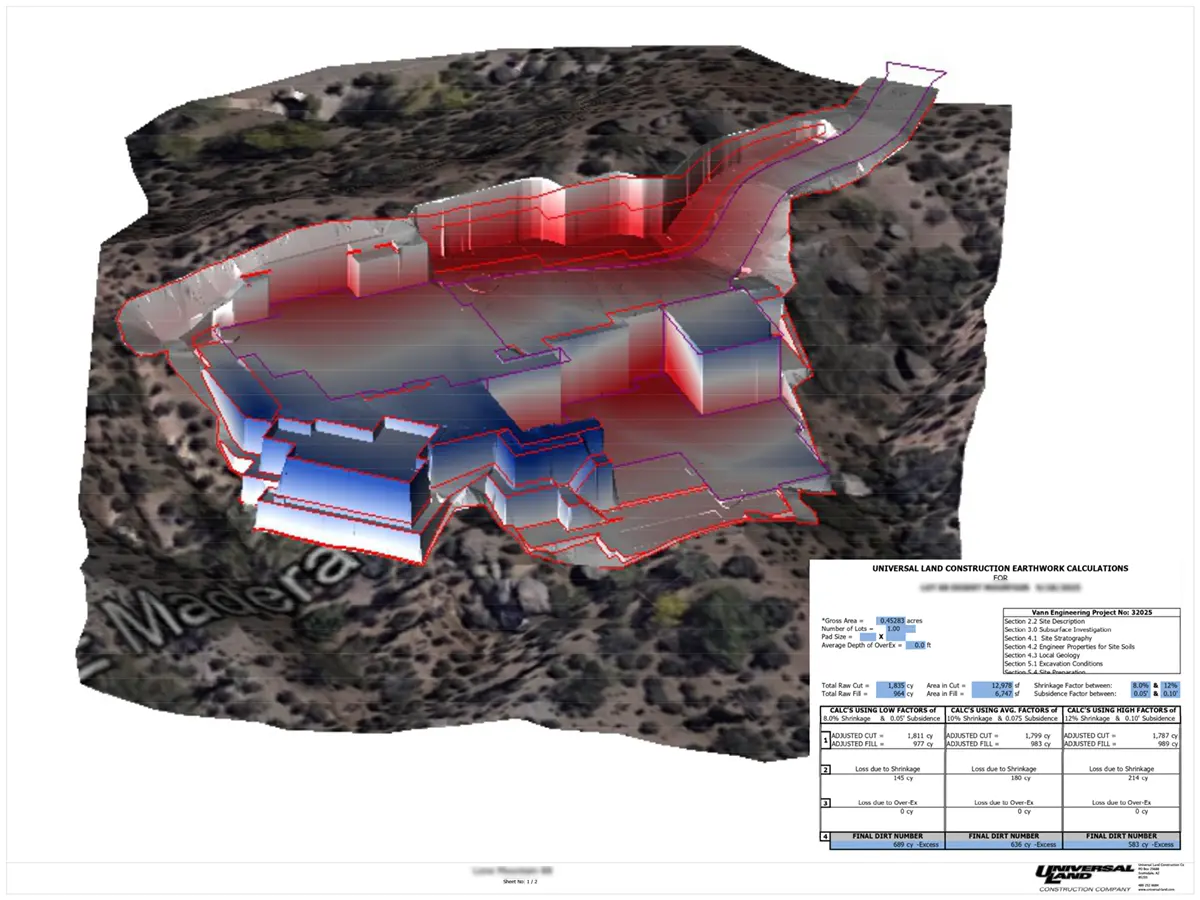Click the 8.0% shrinkage factor cell
This screenshot has width=1200, height=900.
pos(1139,685)
